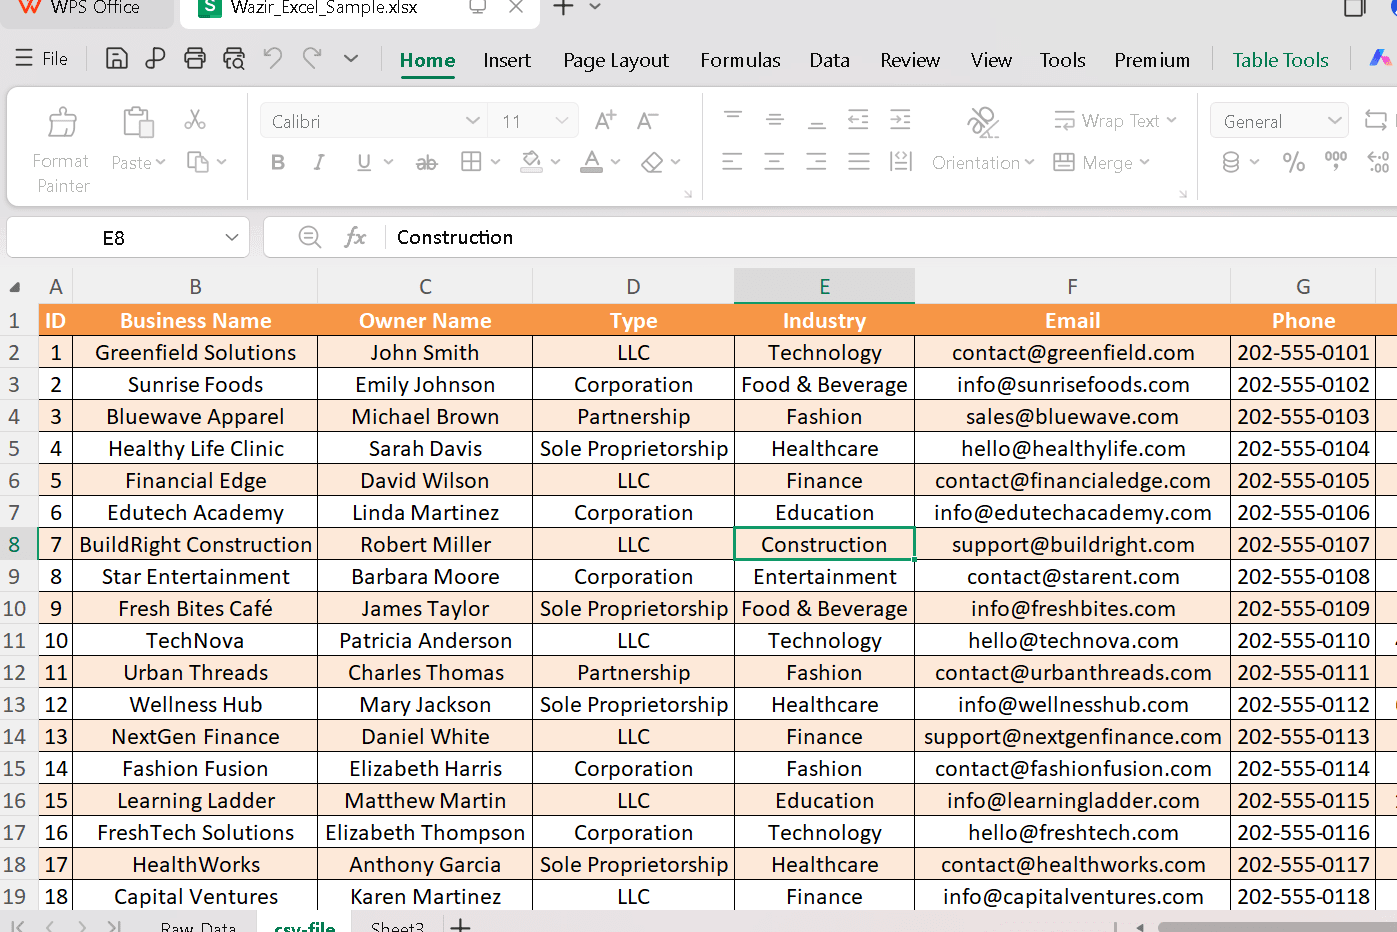1397x932 pixels.
Task: Click the Borders grid icon
Action: tap(471, 162)
